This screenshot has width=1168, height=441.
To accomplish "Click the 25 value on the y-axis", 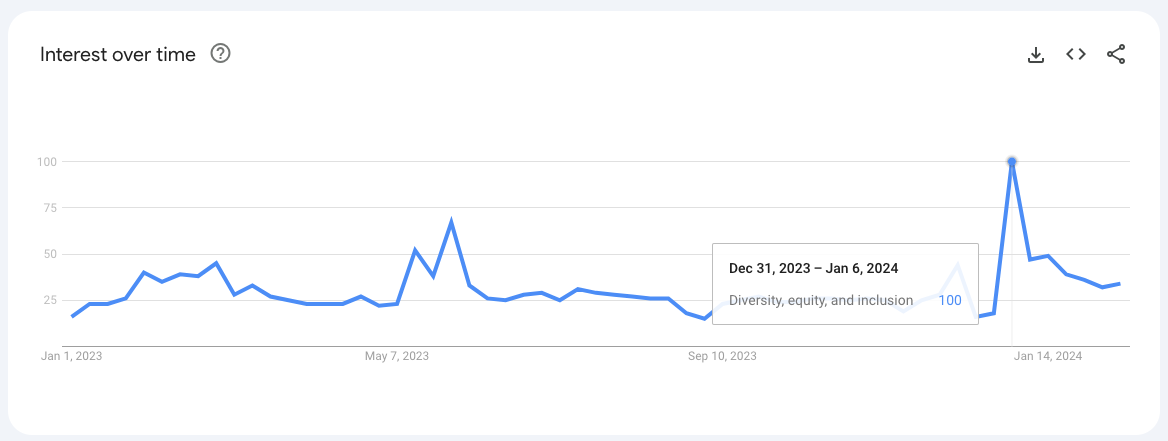I will coord(51,300).
